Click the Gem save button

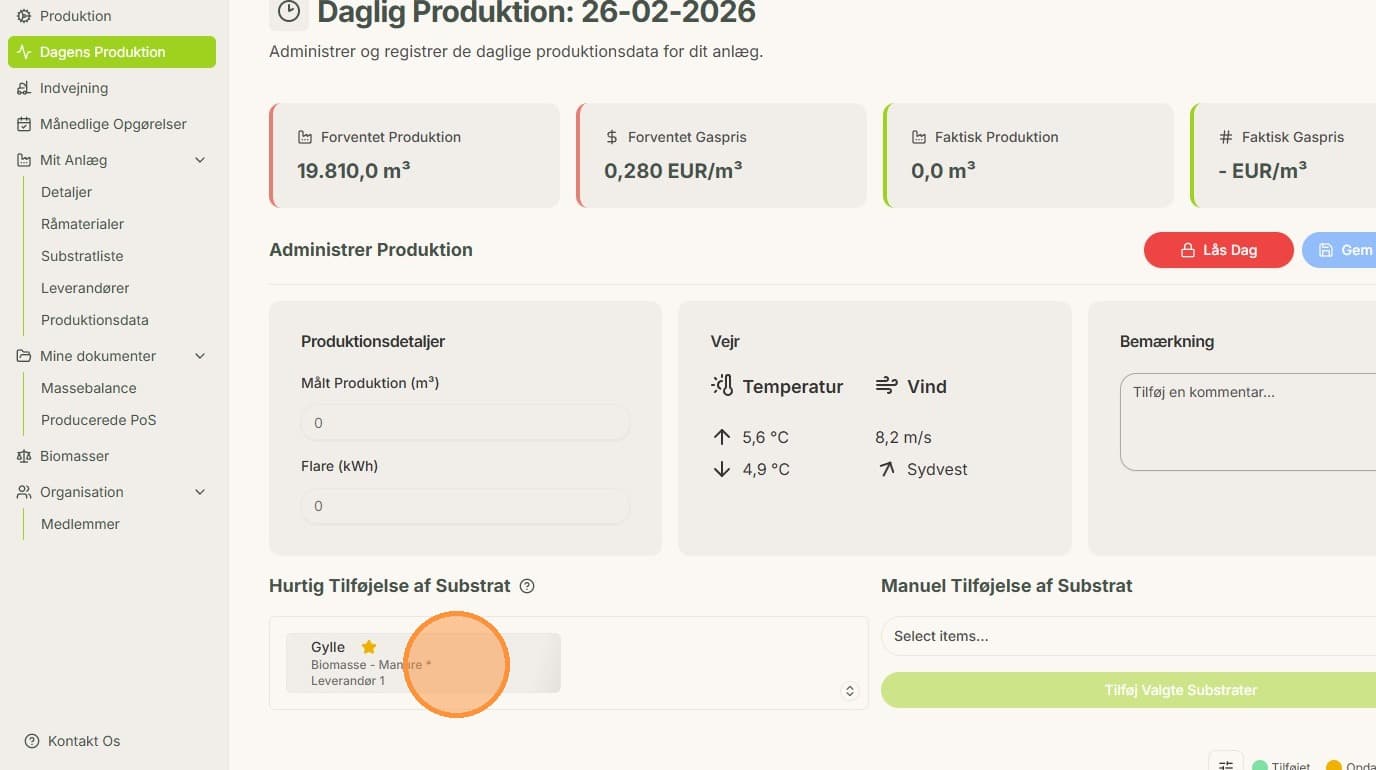click(x=1339, y=250)
